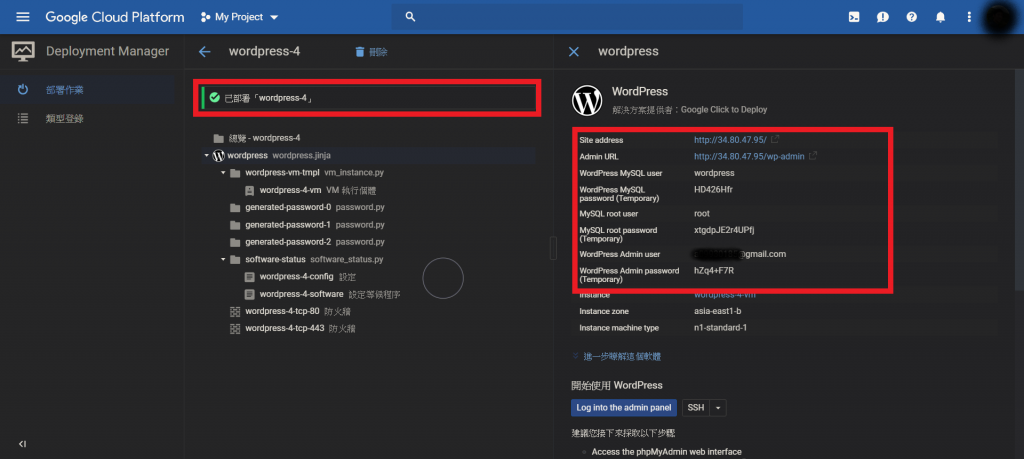The height and width of the screenshot is (459, 1024).
Task: Click the 已部署 wordpress-4 status banner
Action: [x=367, y=98]
